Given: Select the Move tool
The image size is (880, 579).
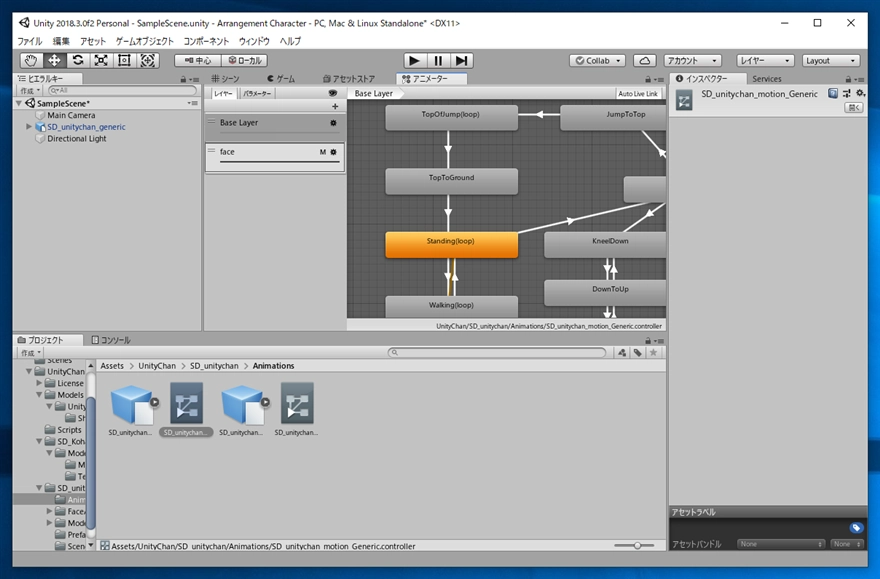Looking at the screenshot, I should pos(54,61).
